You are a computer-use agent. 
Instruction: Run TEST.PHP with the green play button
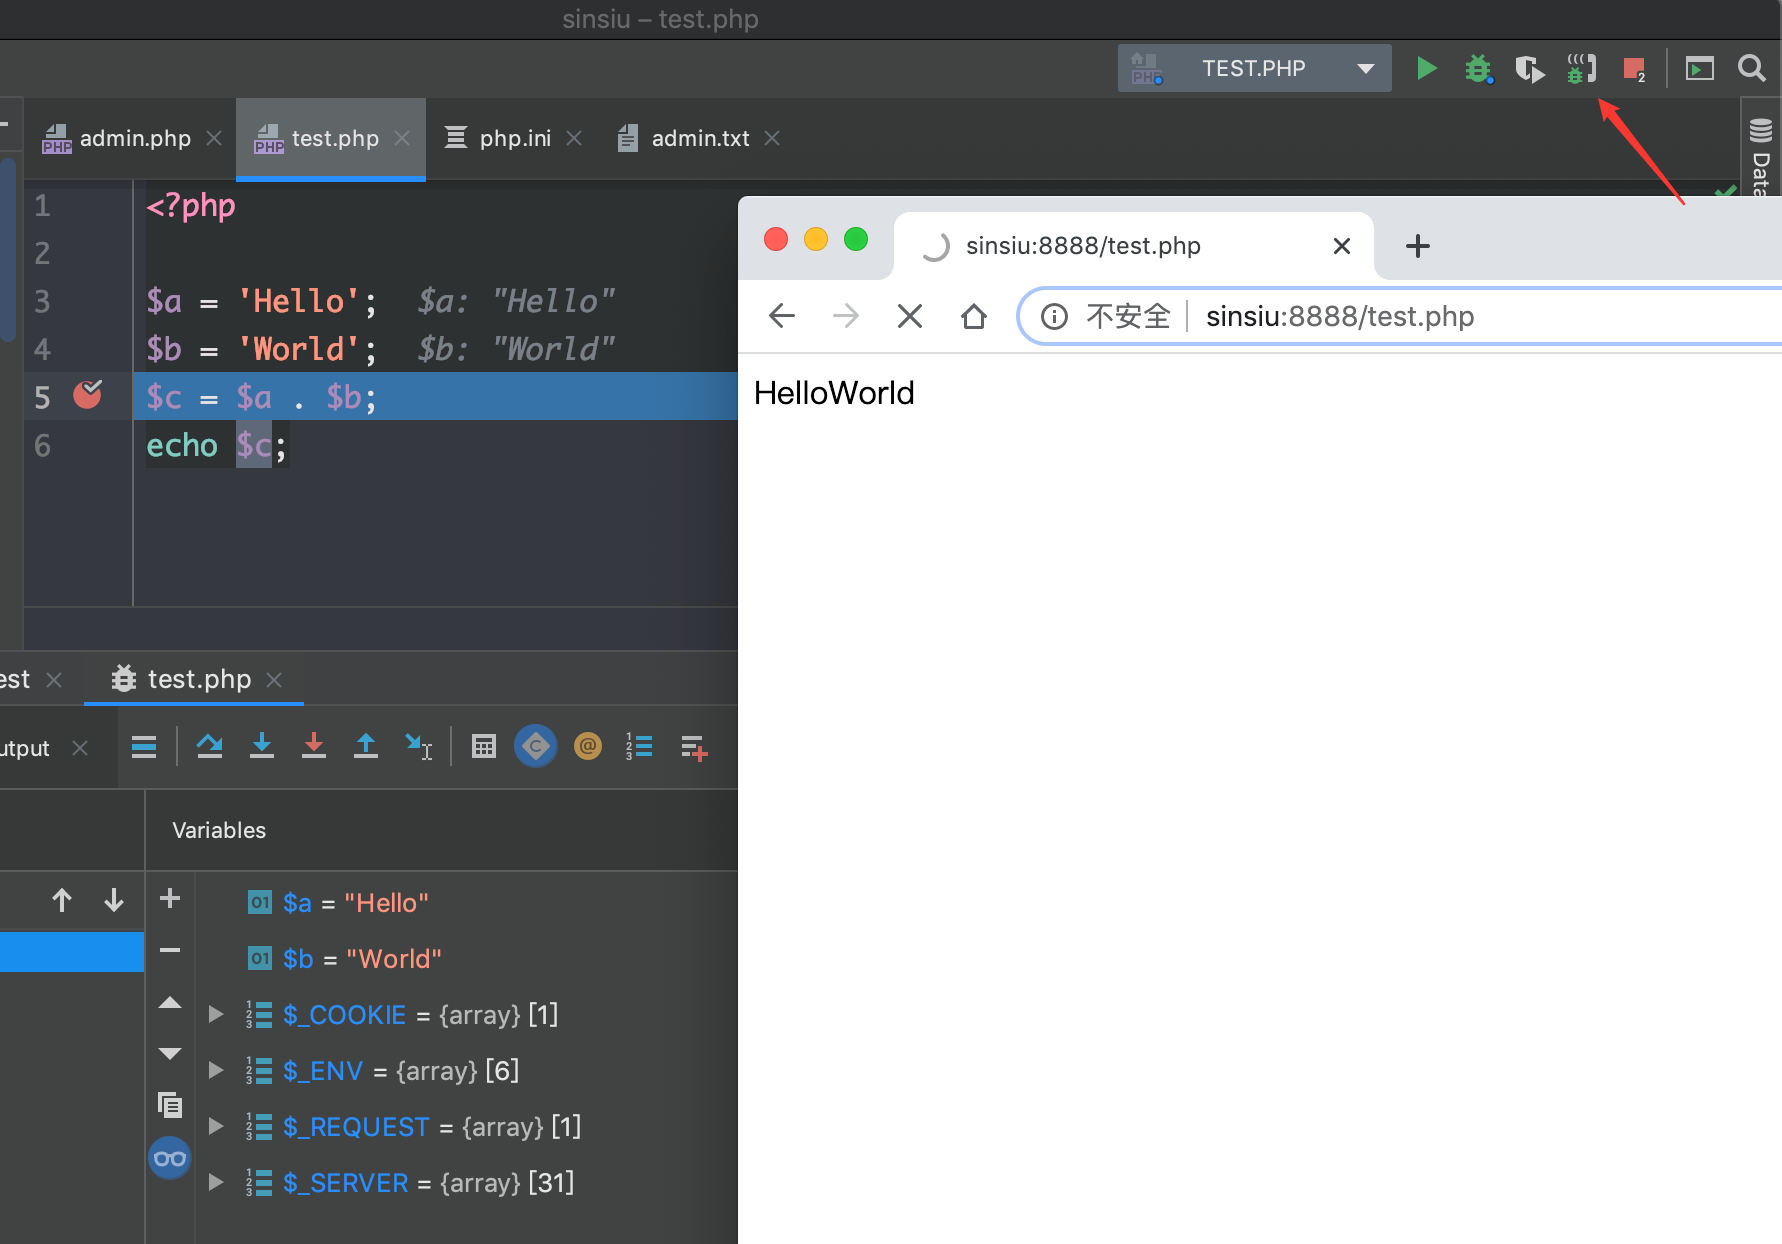pyautogui.click(x=1427, y=68)
